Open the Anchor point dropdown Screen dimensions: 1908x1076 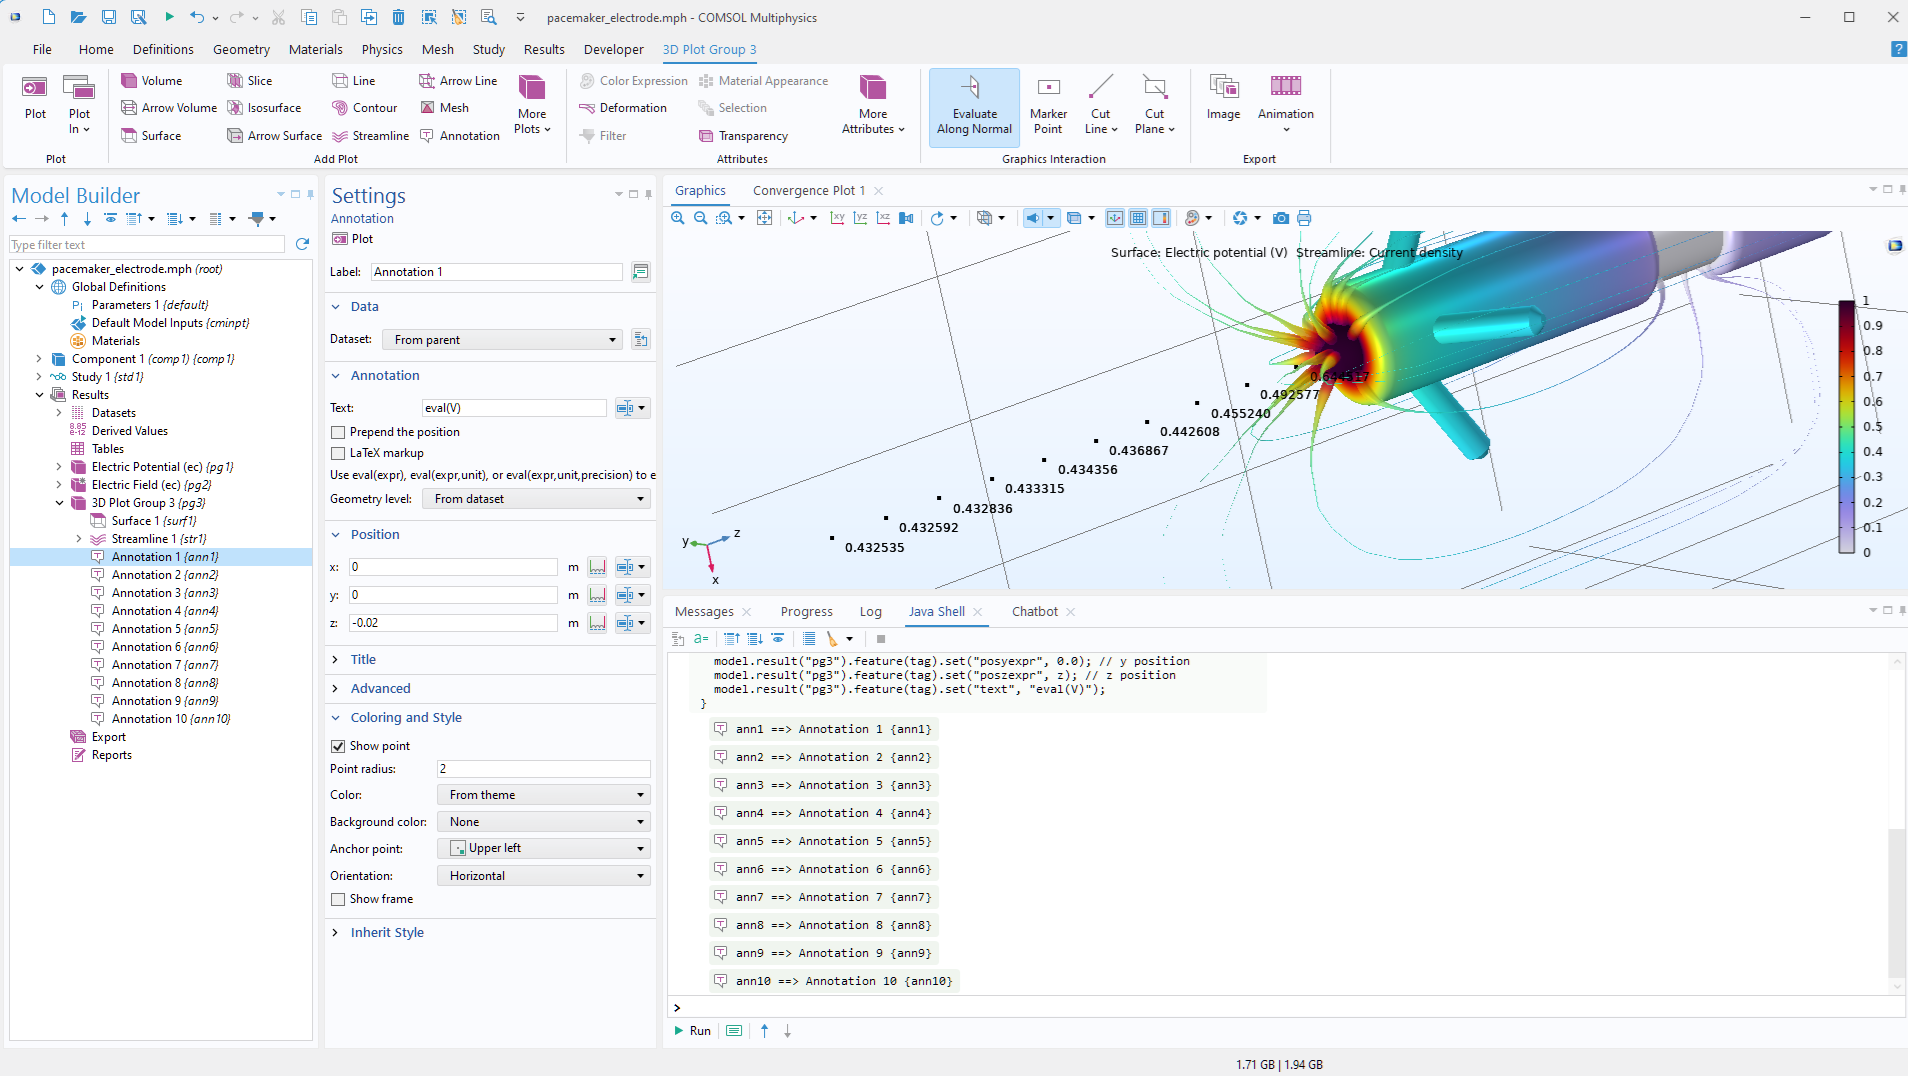click(543, 848)
